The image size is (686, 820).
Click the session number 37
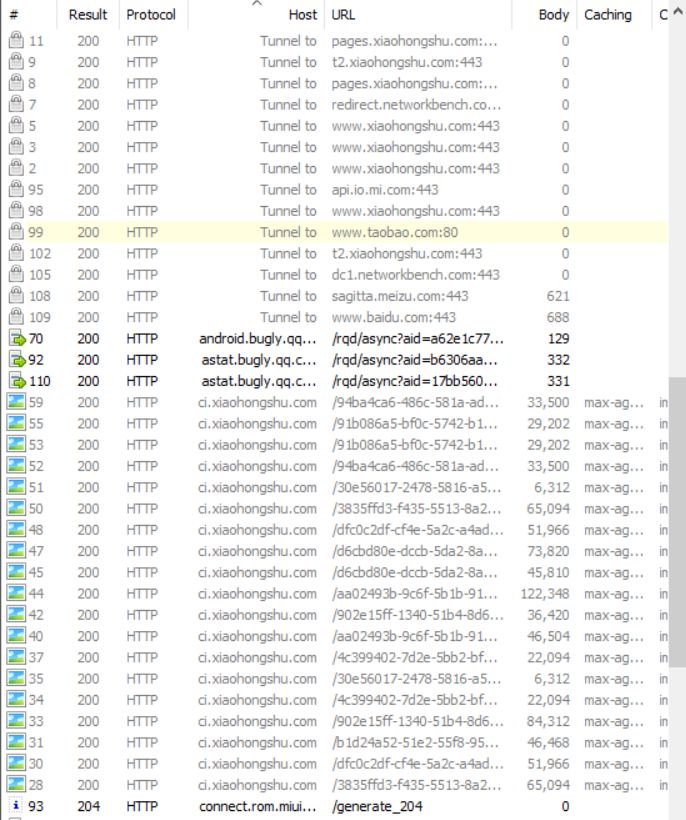[36, 657]
